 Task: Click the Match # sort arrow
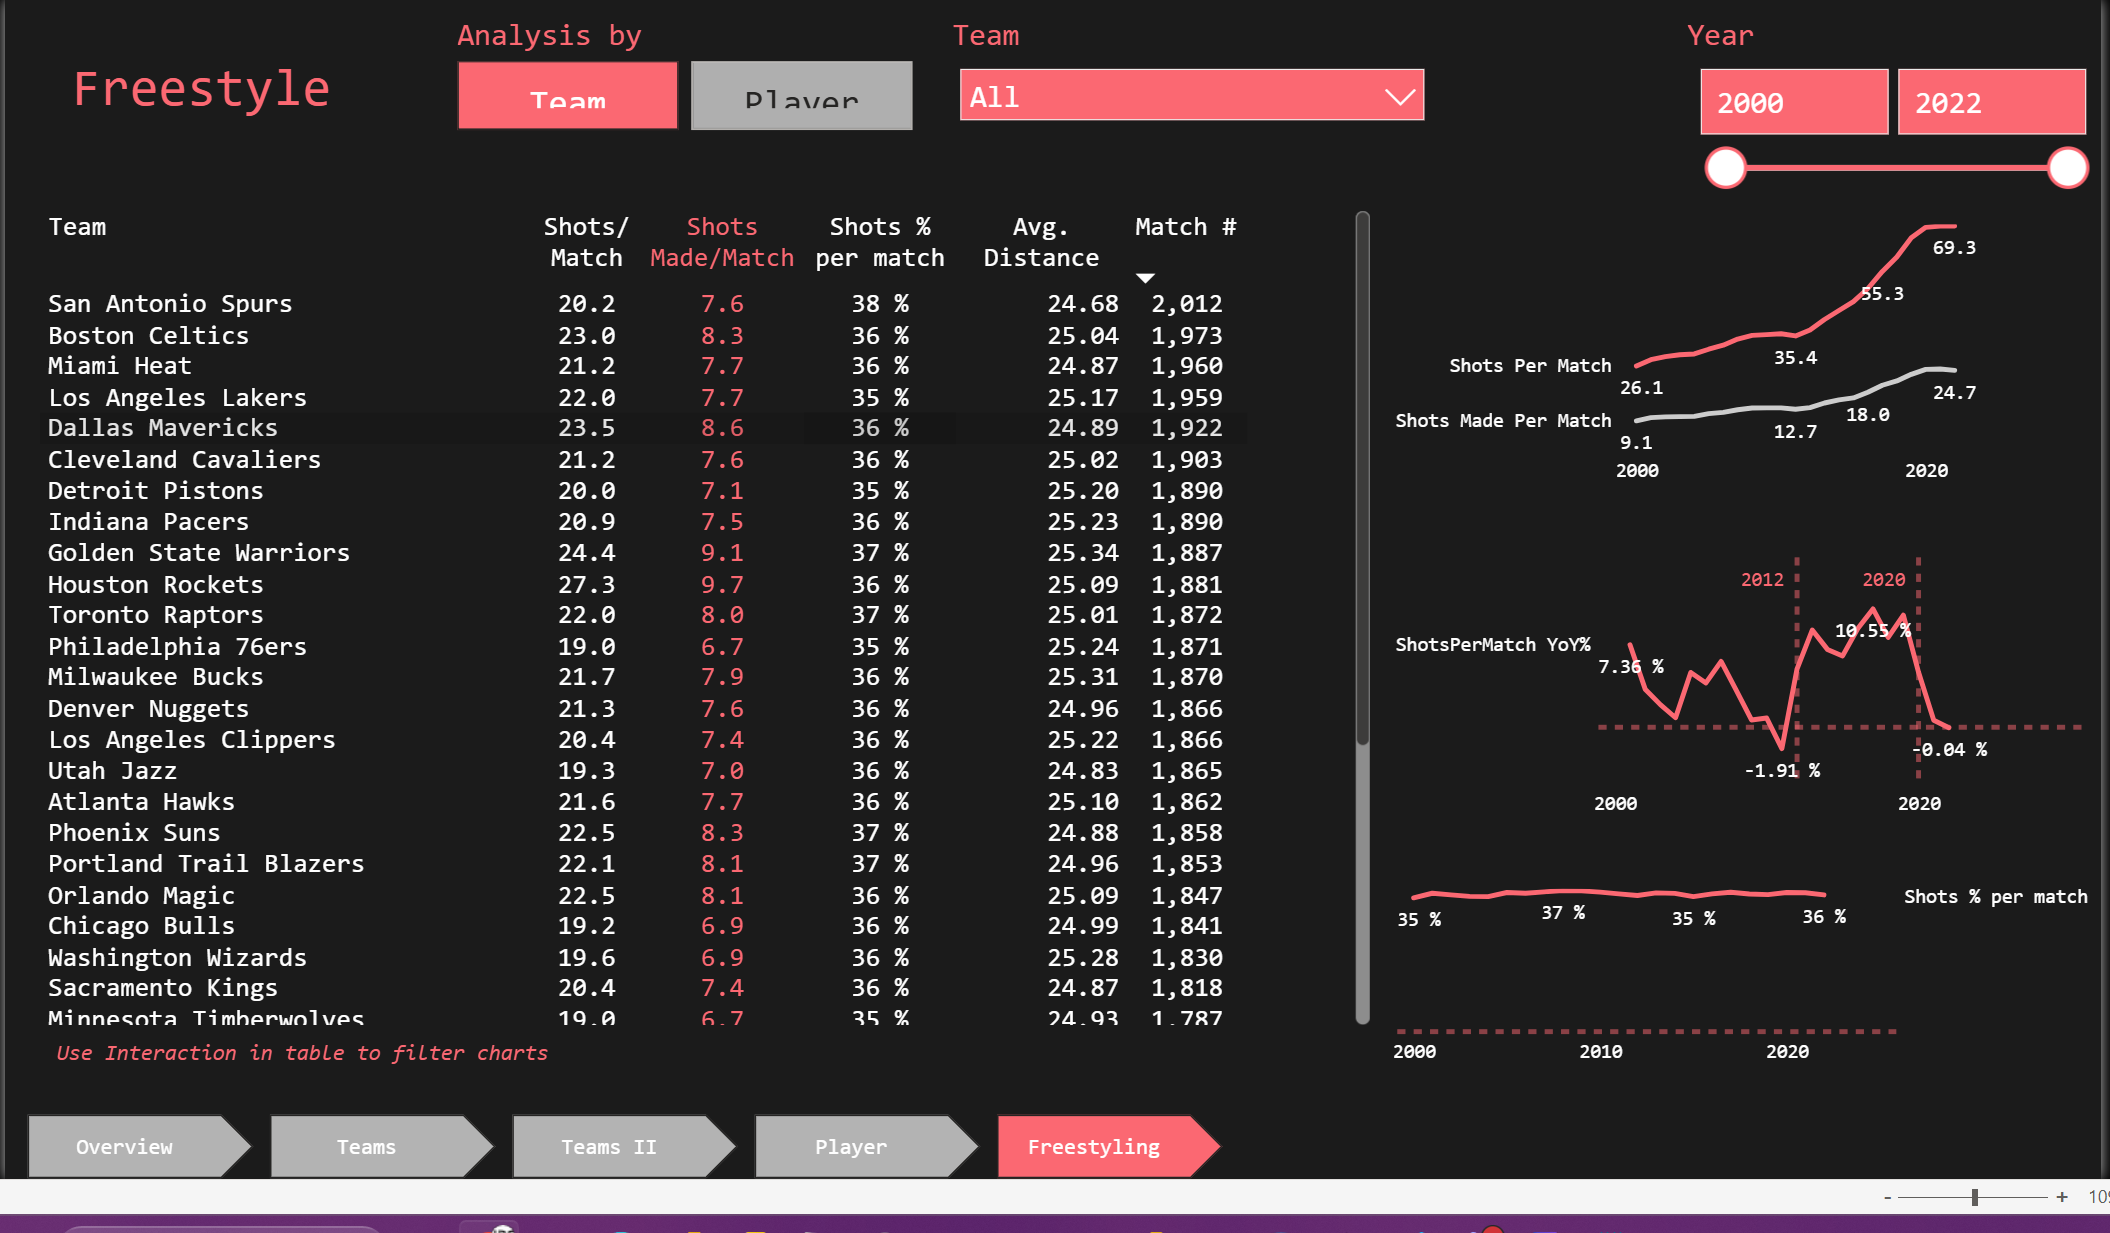(x=1145, y=278)
